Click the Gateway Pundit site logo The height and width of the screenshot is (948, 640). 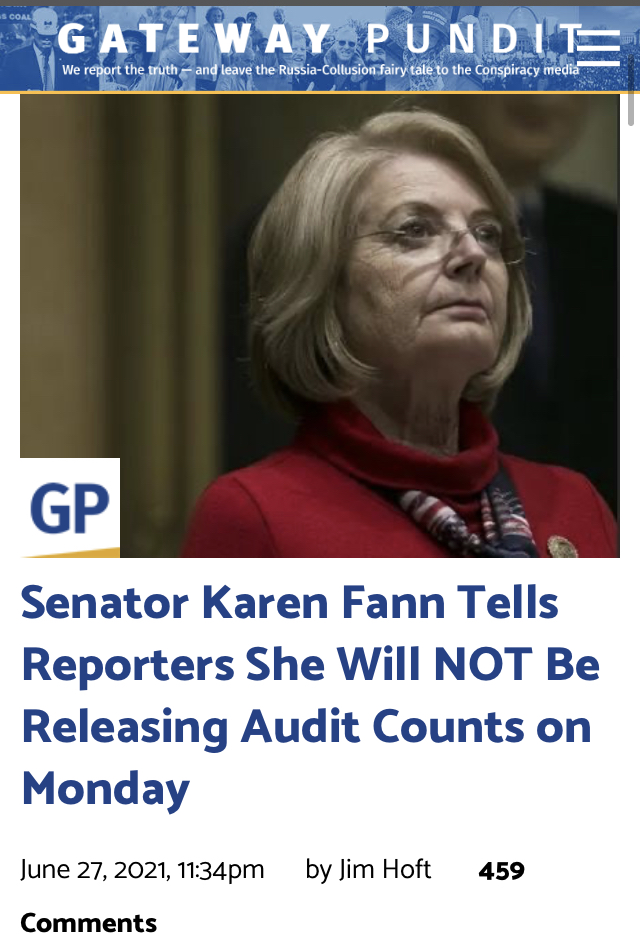click(320, 39)
